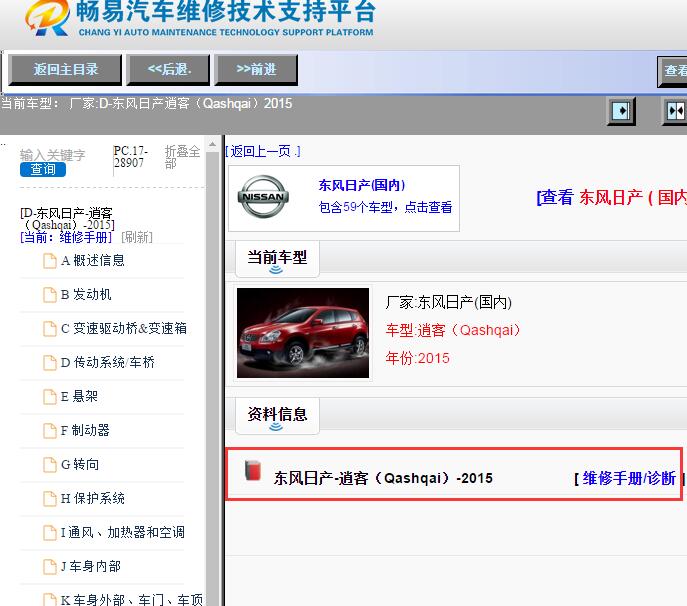Click the double-arrow panel collapse icon

(x=675, y=110)
